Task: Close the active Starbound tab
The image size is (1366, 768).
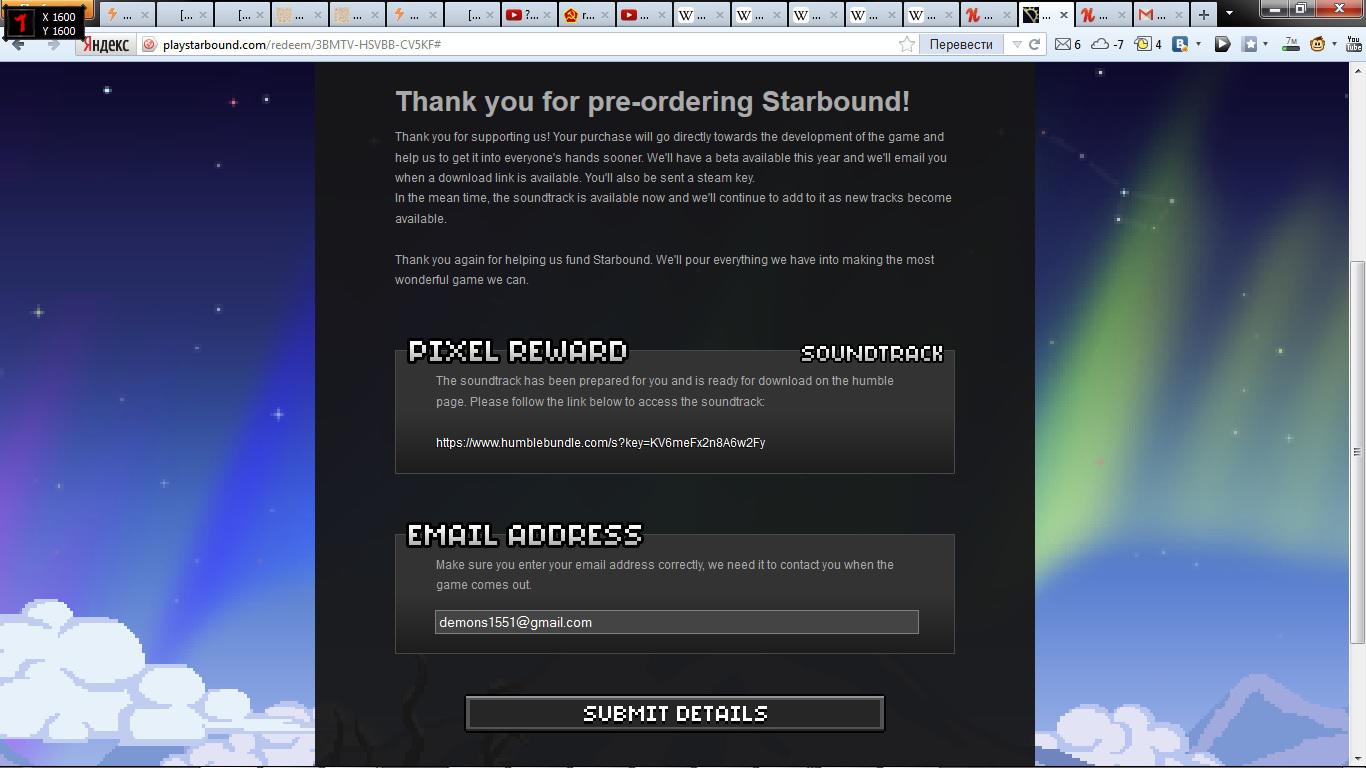Action: point(1063,14)
